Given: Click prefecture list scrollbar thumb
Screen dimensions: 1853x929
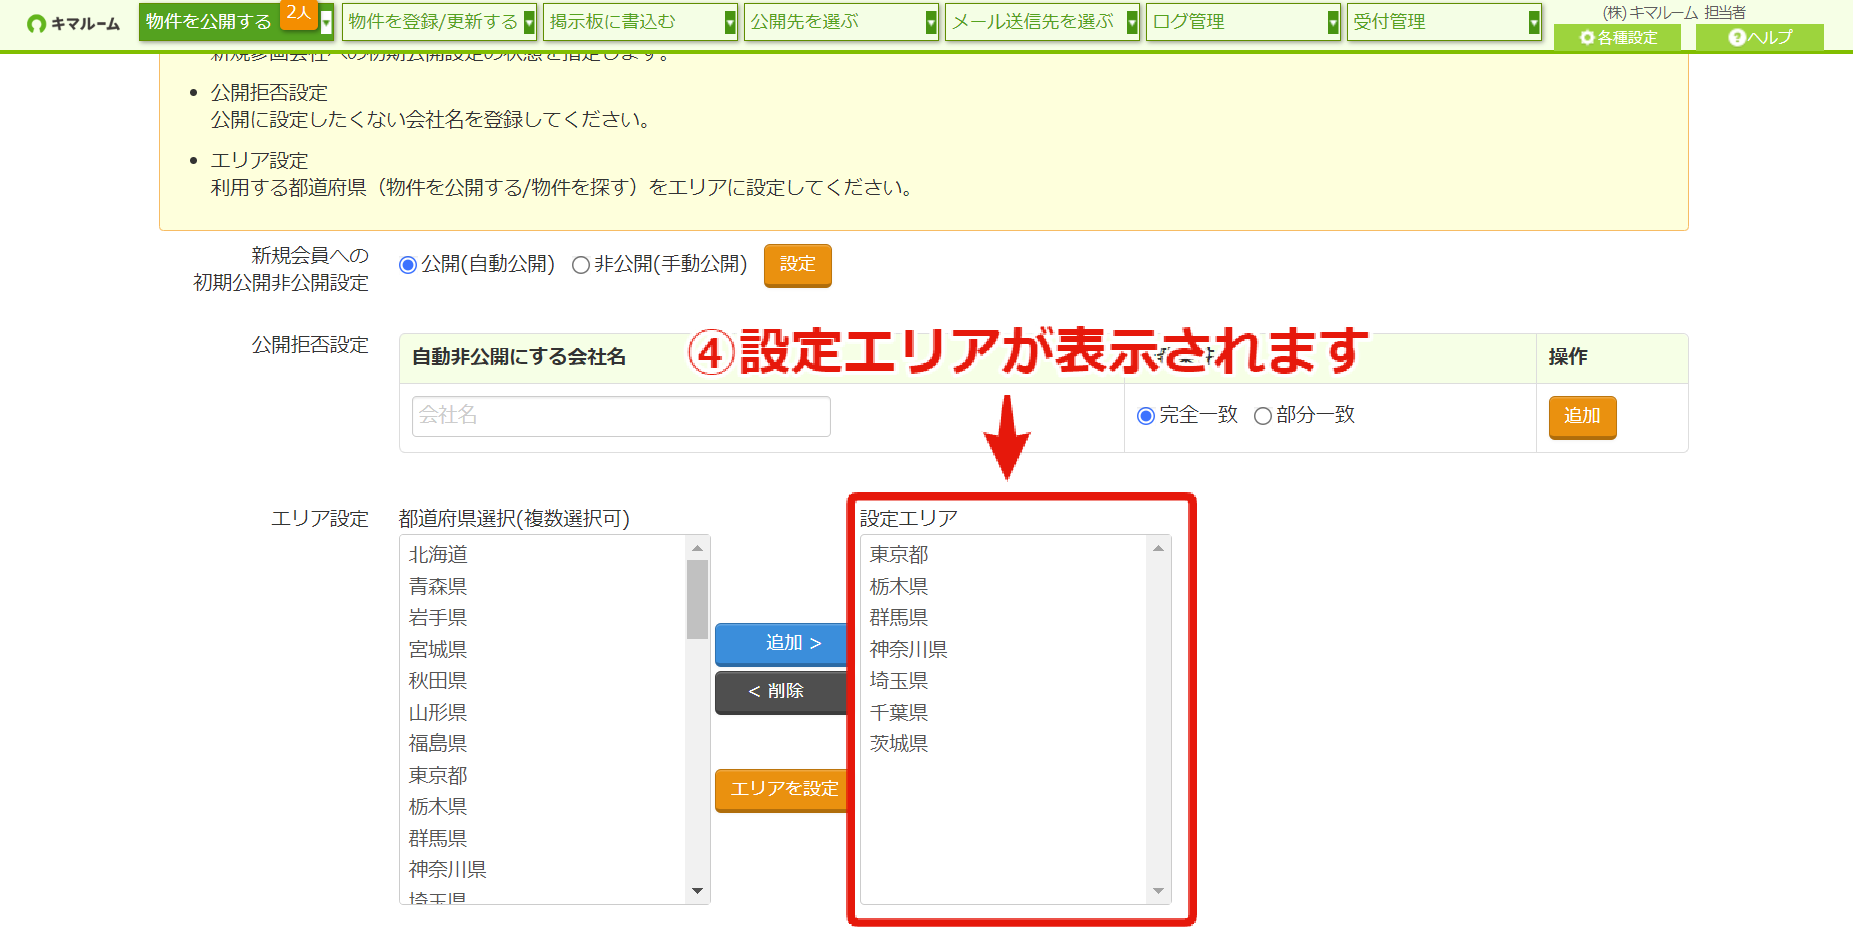Looking at the screenshot, I should pos(697,599).
